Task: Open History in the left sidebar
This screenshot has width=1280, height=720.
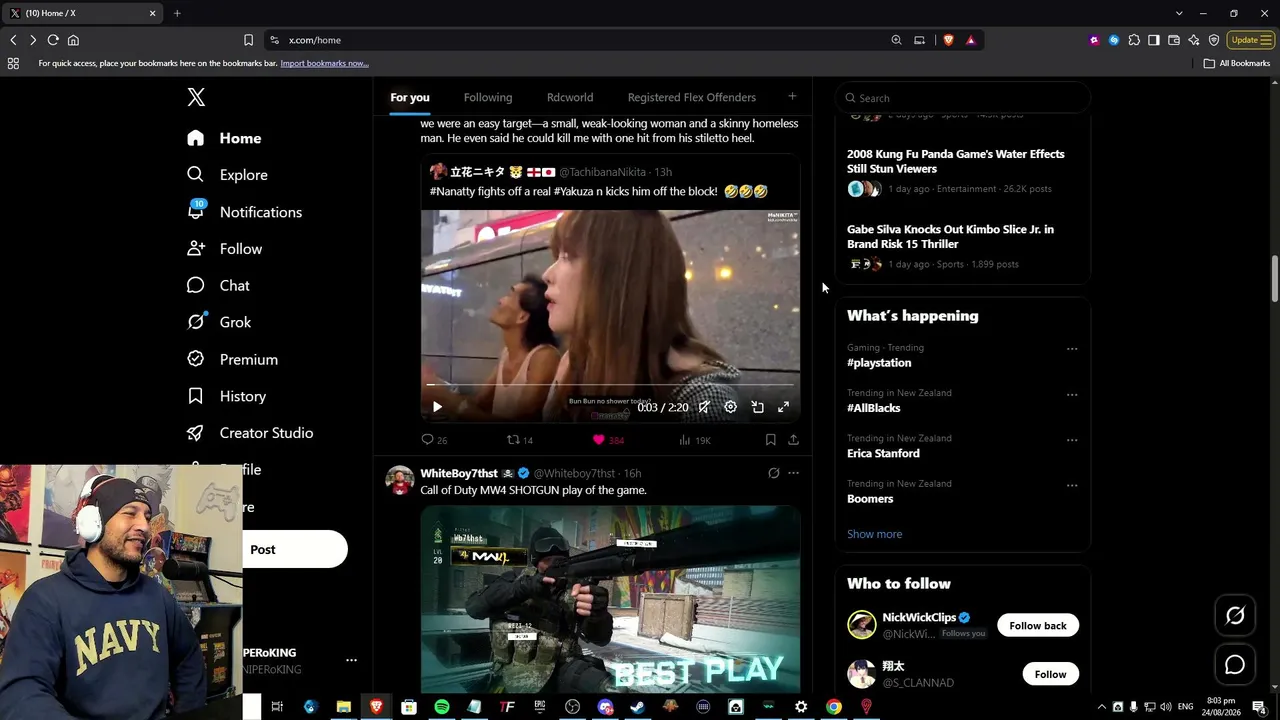Action: click(x=226, y=396)
